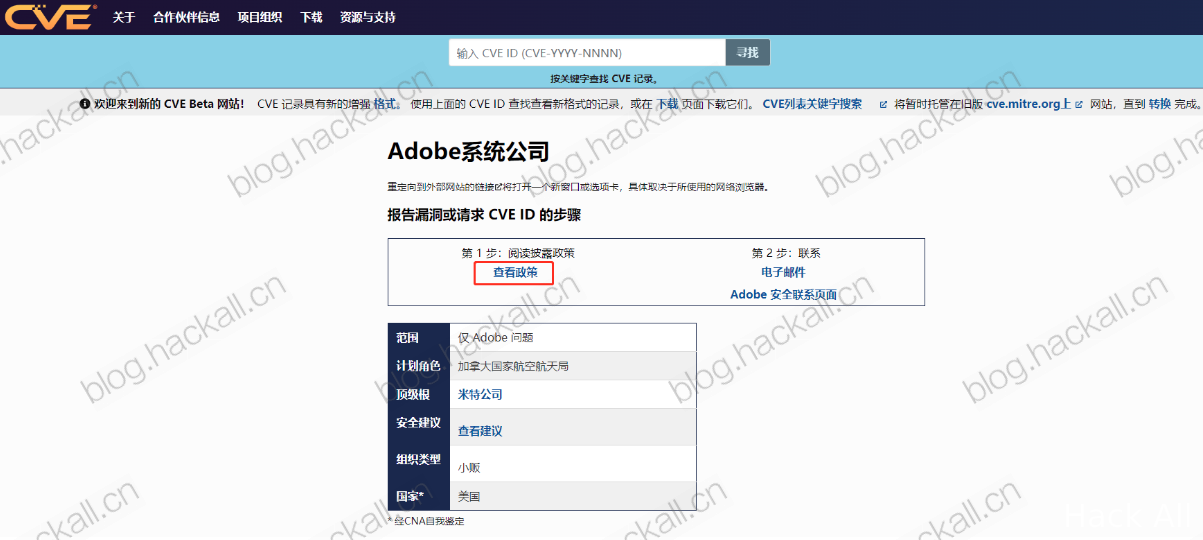Select the 小贩 cell value

(469, 468)
